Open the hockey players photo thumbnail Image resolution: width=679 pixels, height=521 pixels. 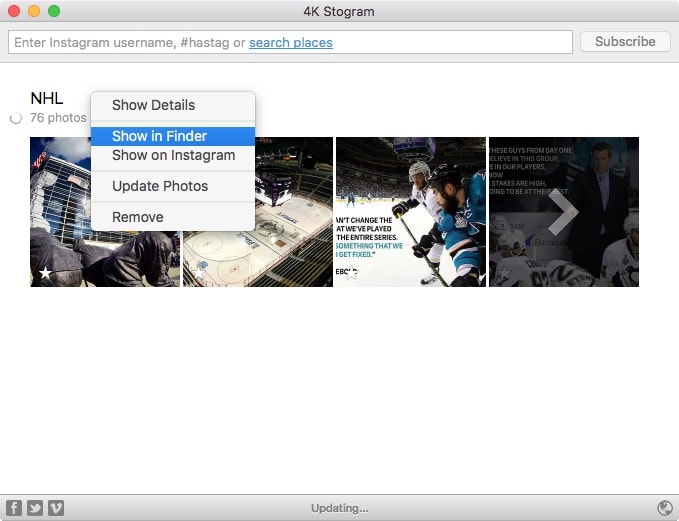(410, 212)
